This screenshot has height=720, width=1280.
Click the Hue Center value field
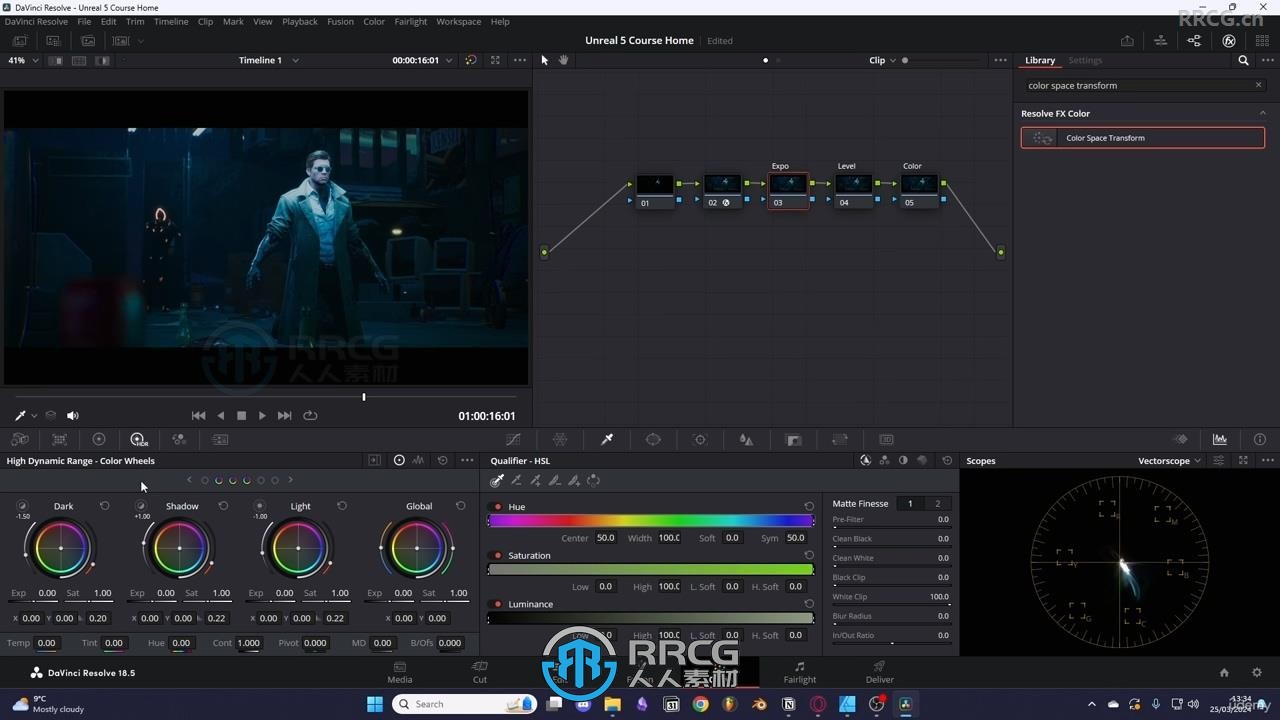(x=606, y=538)
